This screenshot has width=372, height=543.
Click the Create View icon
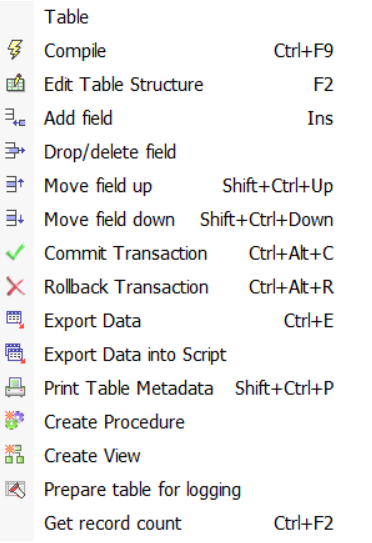tap(15, 454)
